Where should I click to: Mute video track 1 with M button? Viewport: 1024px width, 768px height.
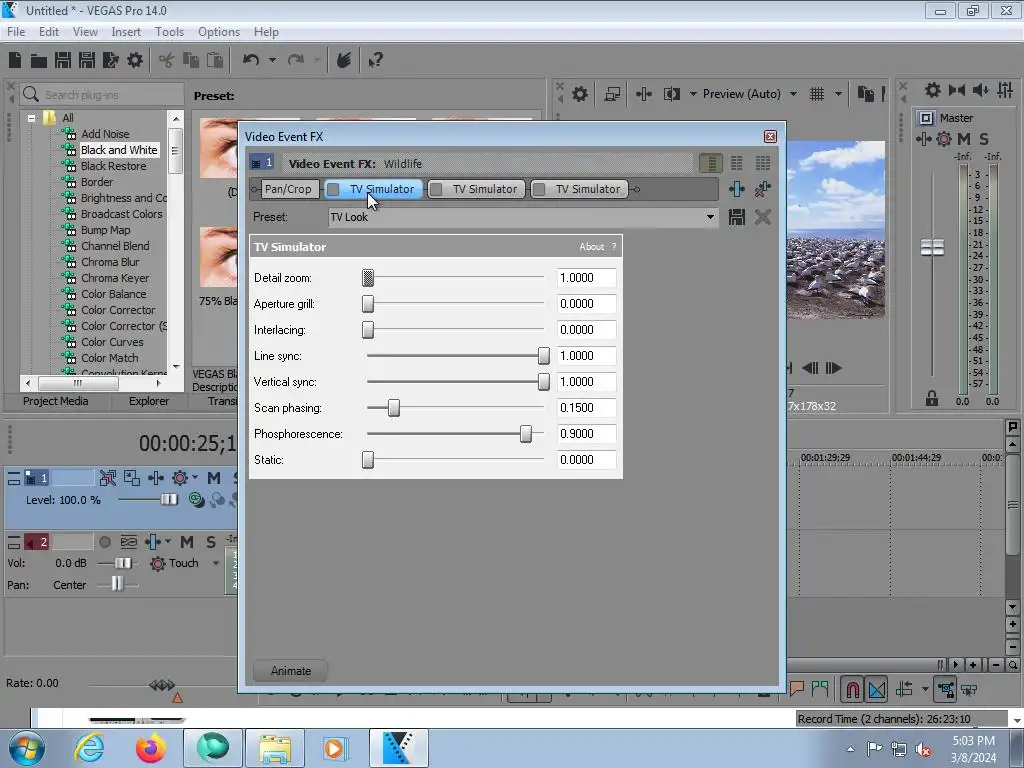[214, 478]
